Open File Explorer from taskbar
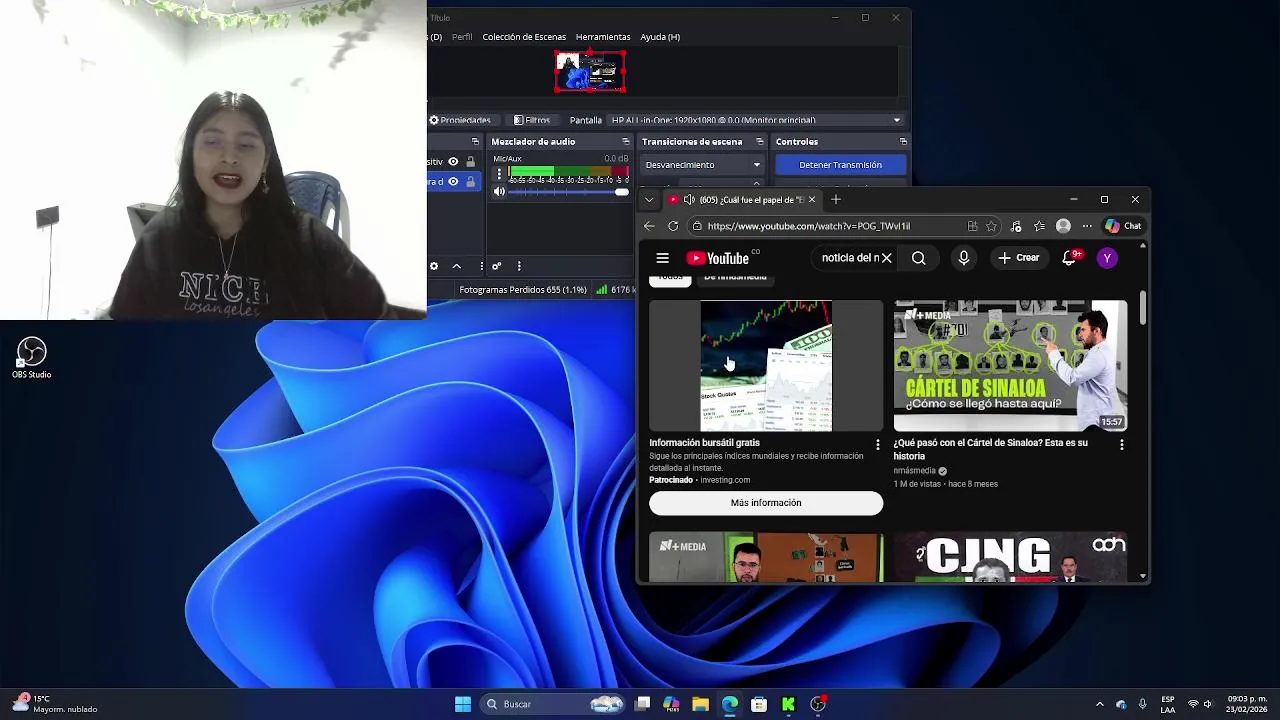Image resolution: width=1280 pixels, height=720 pixels. click(700, 704)
